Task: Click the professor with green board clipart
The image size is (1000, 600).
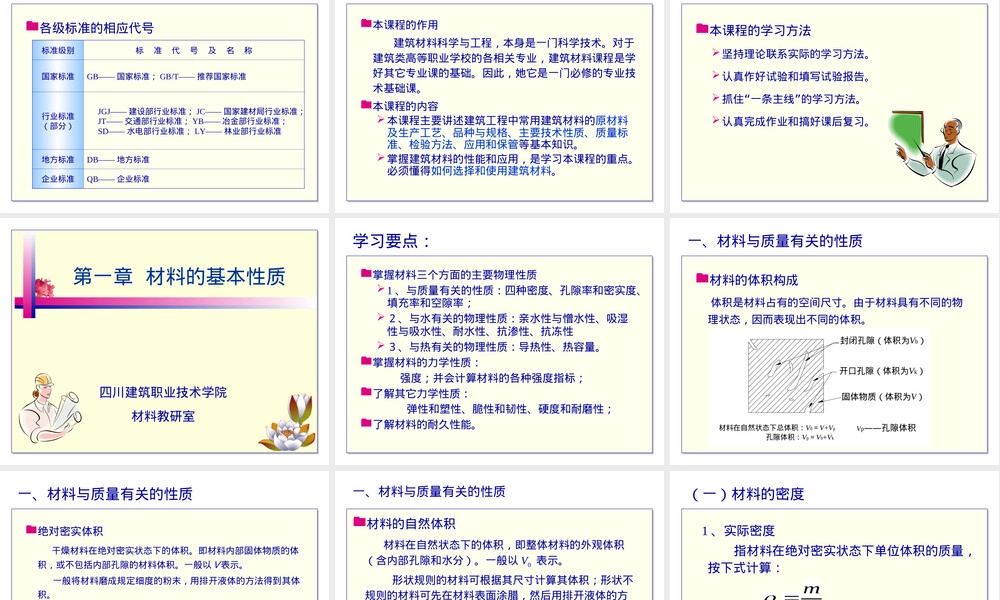Action: point(933,149)
